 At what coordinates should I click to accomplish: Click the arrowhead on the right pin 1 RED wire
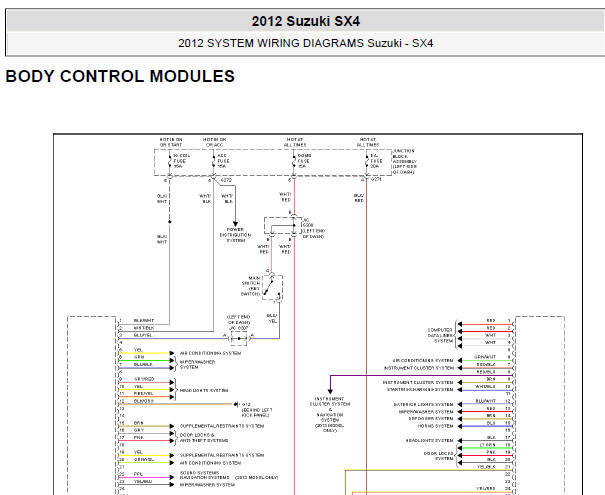point(460,324)
